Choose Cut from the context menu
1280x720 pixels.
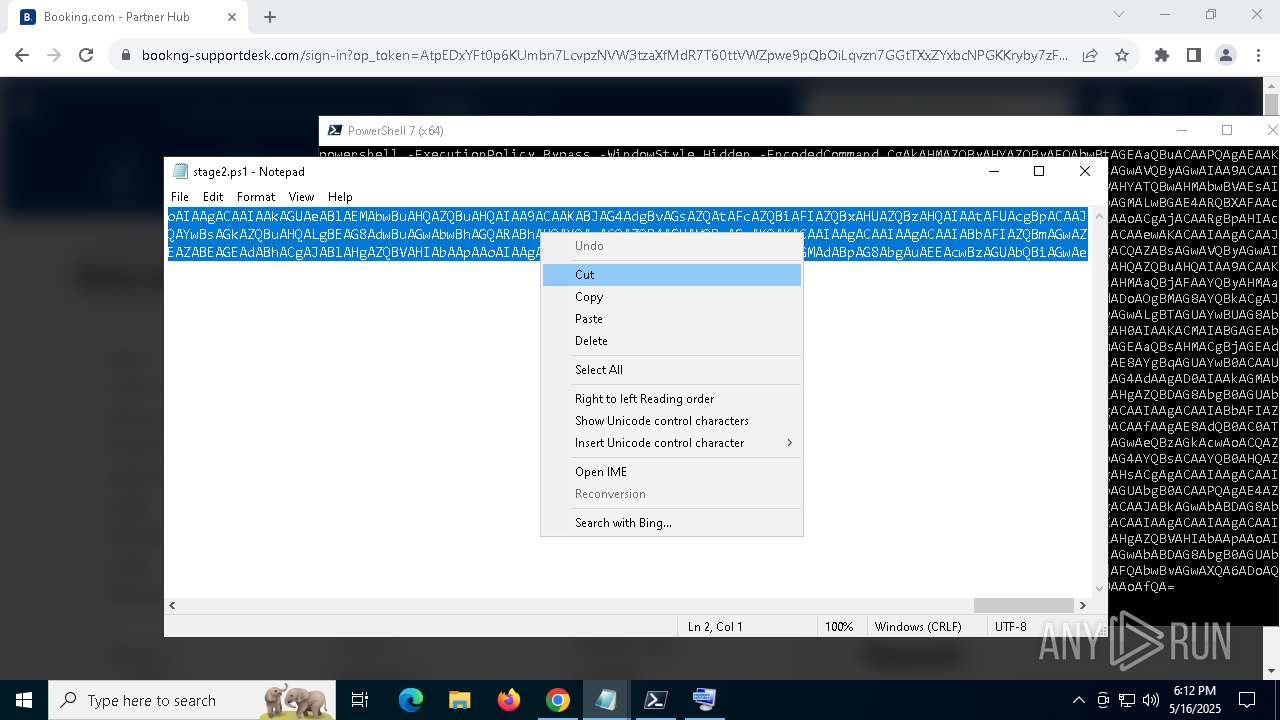click(671, 274)
